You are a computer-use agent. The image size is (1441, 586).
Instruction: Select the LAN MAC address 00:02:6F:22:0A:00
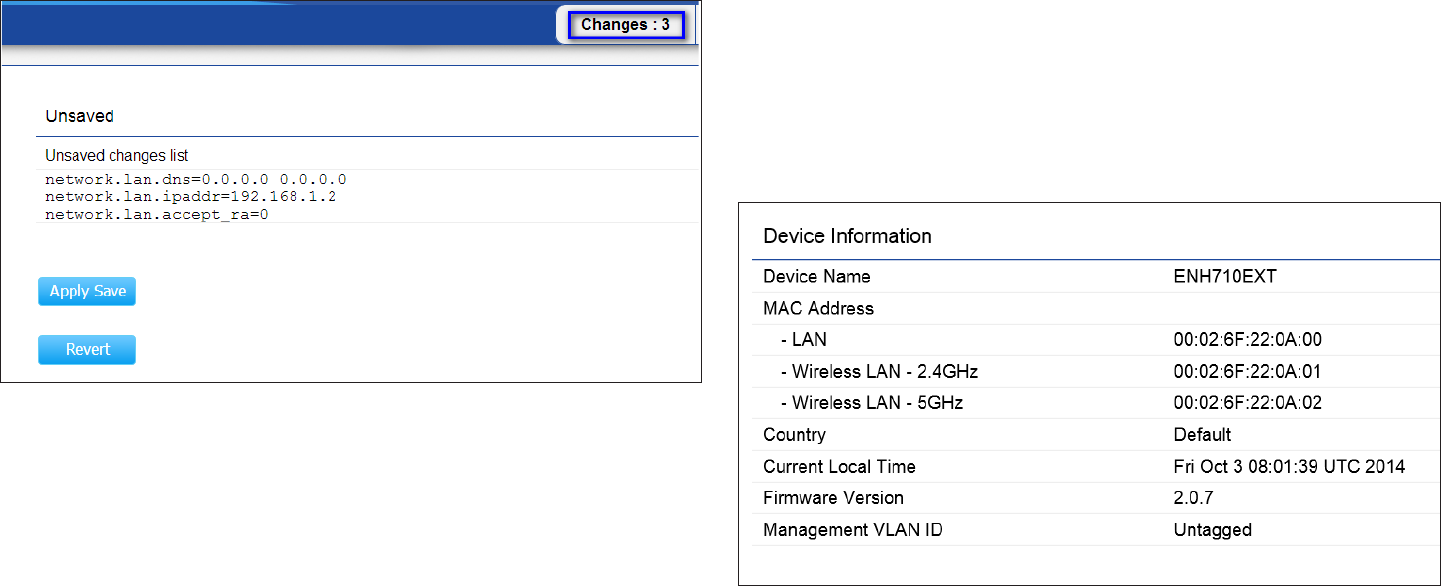click(1247, 340)
